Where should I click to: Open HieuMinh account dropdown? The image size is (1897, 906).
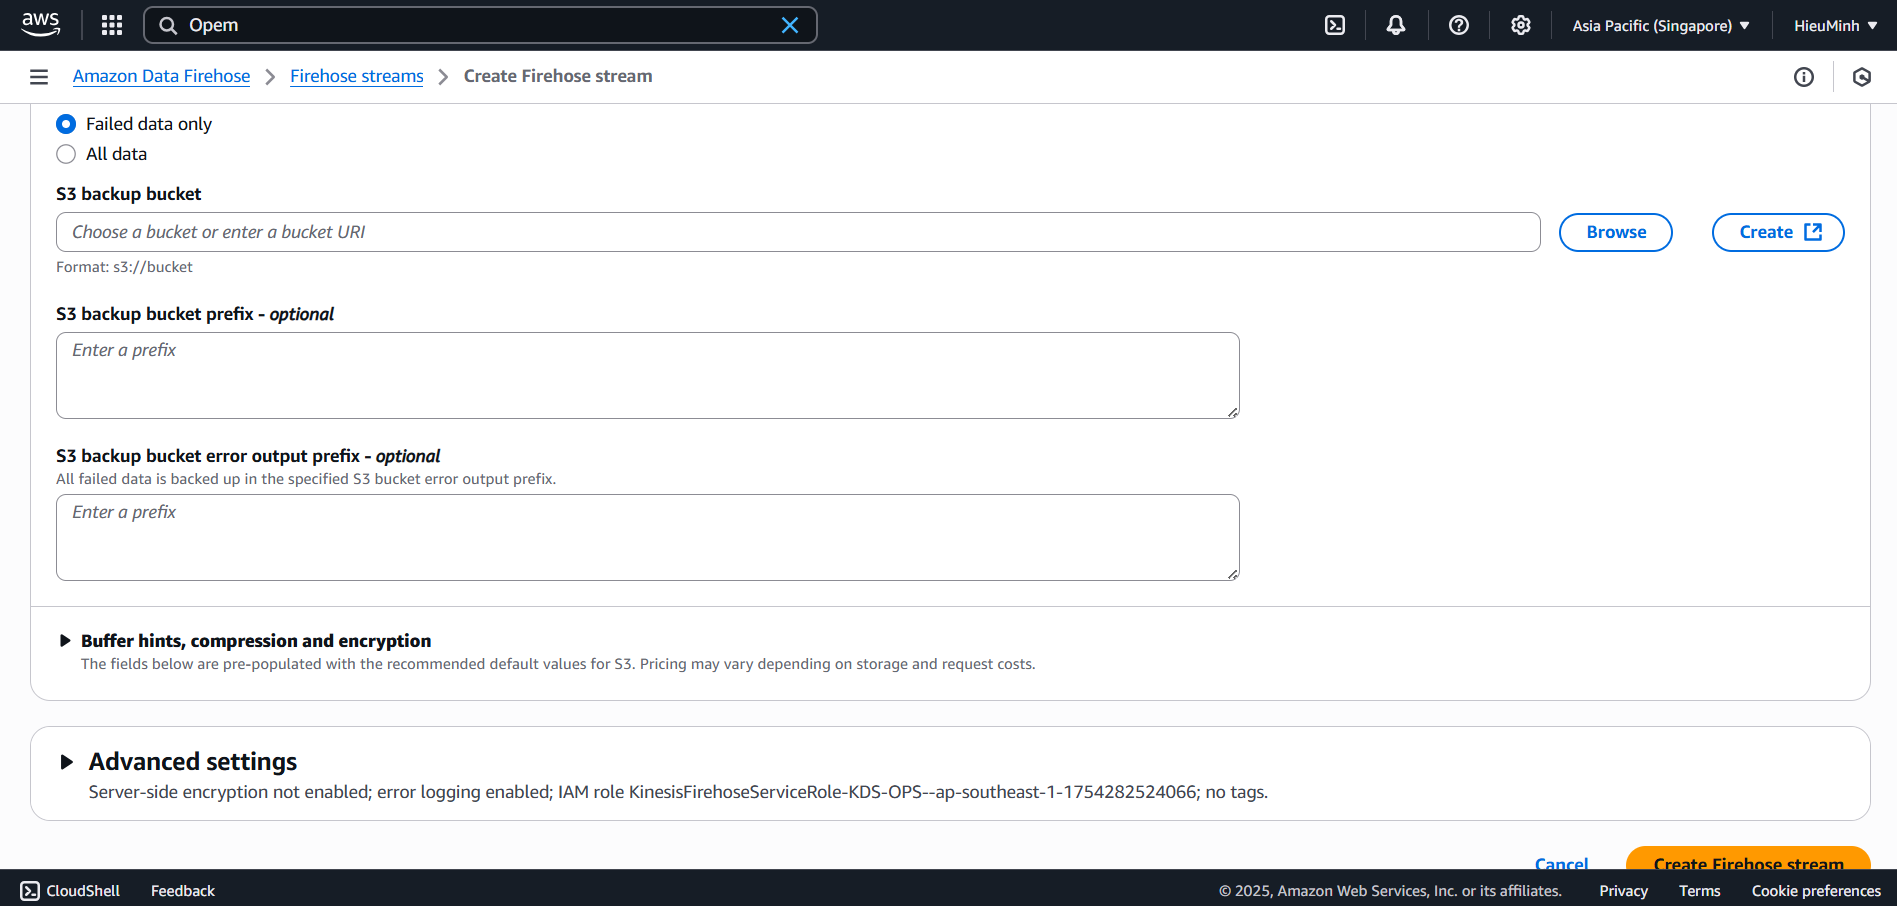tap(1835, 25)
